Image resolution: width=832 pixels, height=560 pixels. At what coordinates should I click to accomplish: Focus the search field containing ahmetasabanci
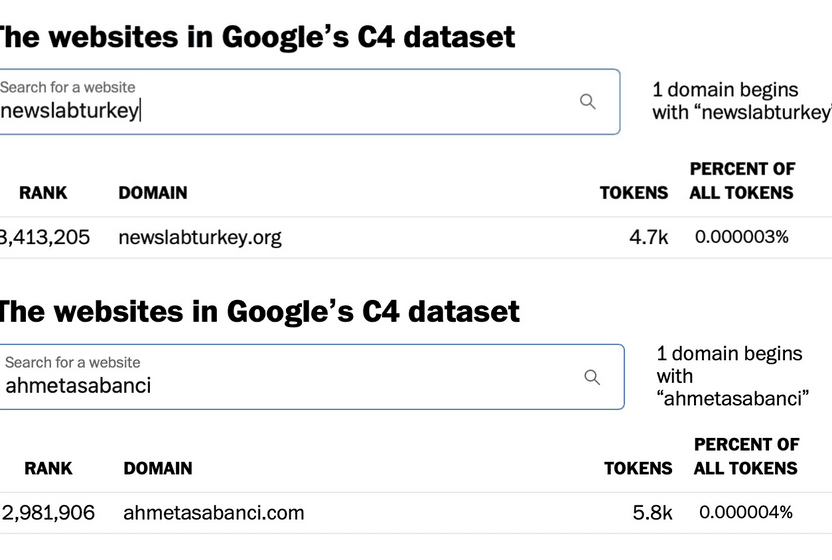click(311, 377)
